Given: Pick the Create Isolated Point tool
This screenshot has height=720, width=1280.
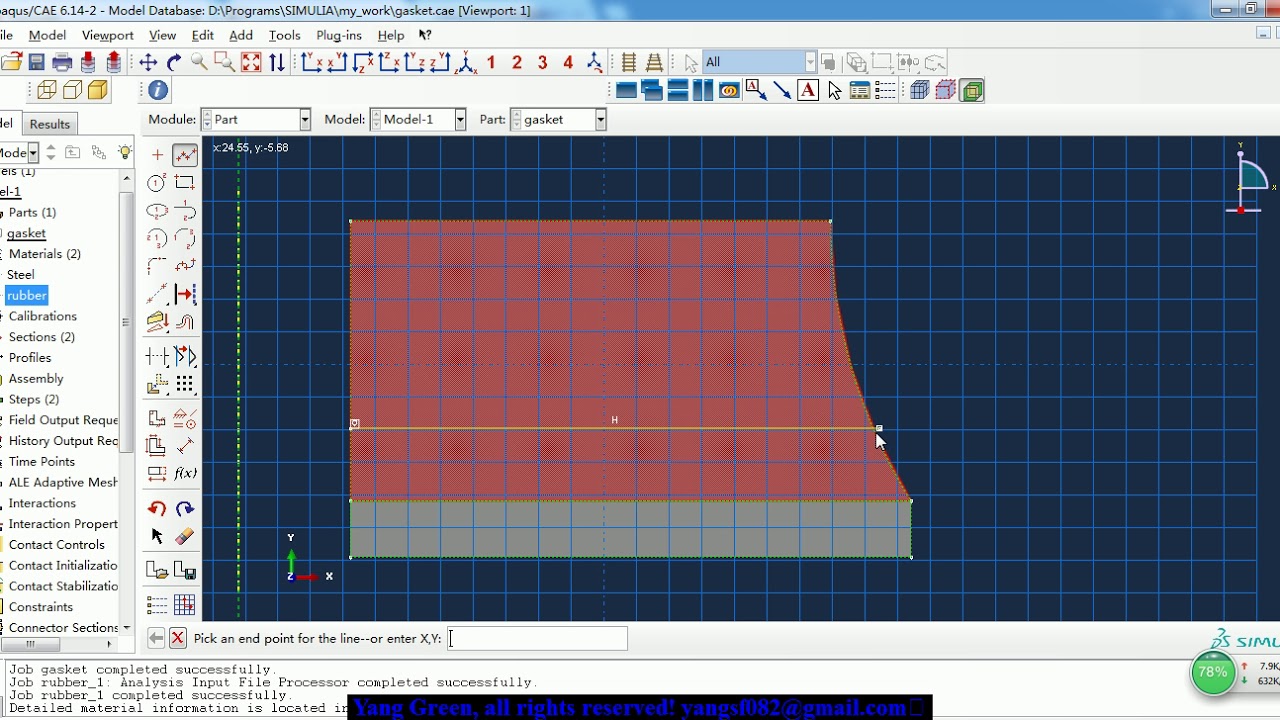Looking at the screenshot, I should [x=157, y=155].
